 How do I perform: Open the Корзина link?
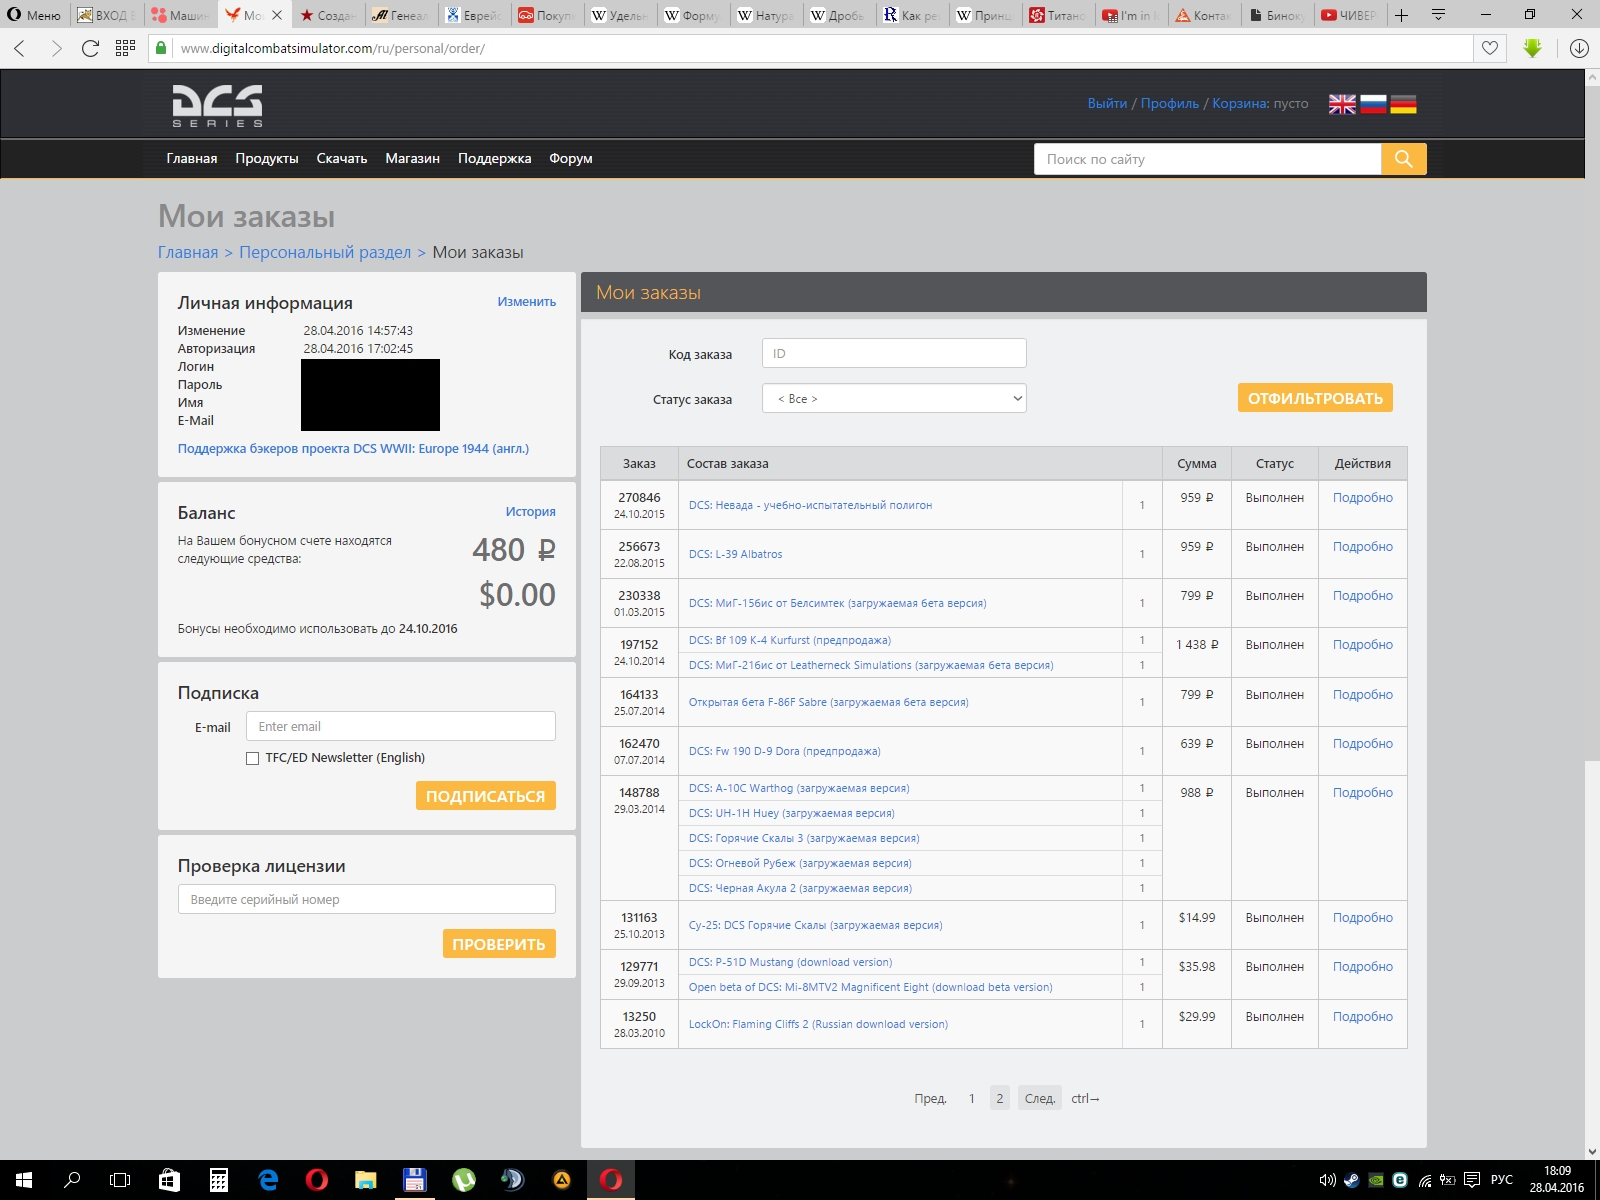pyautogui.click(x=1240, y=104)
